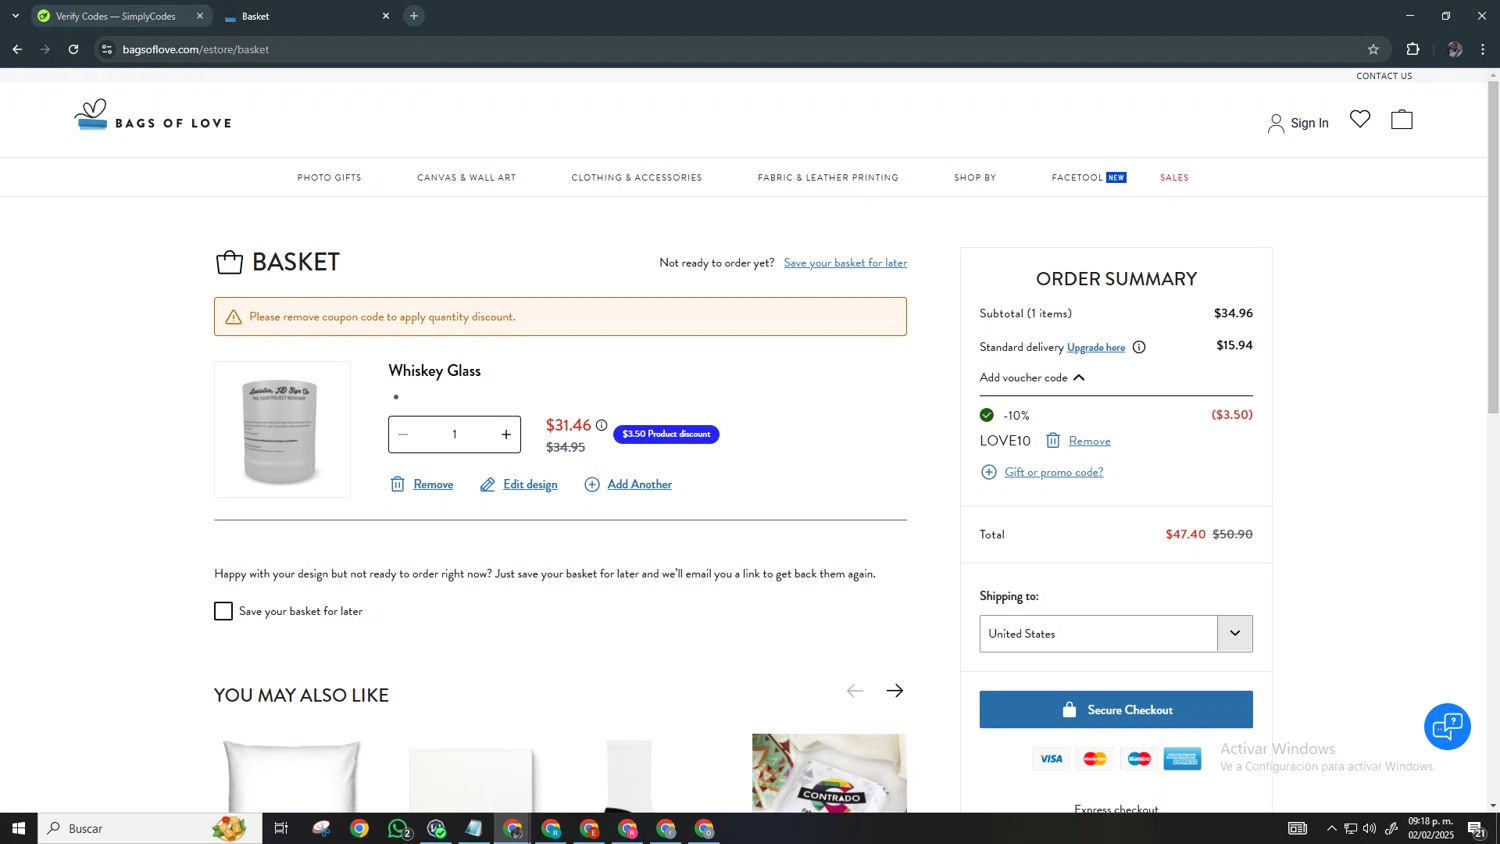
Task: Open Fabric & Leather Printing menu
Action: (x=828, y=178)
